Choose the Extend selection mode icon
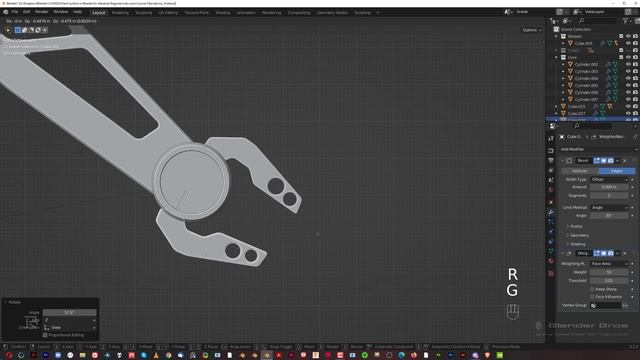 [24, 30]
